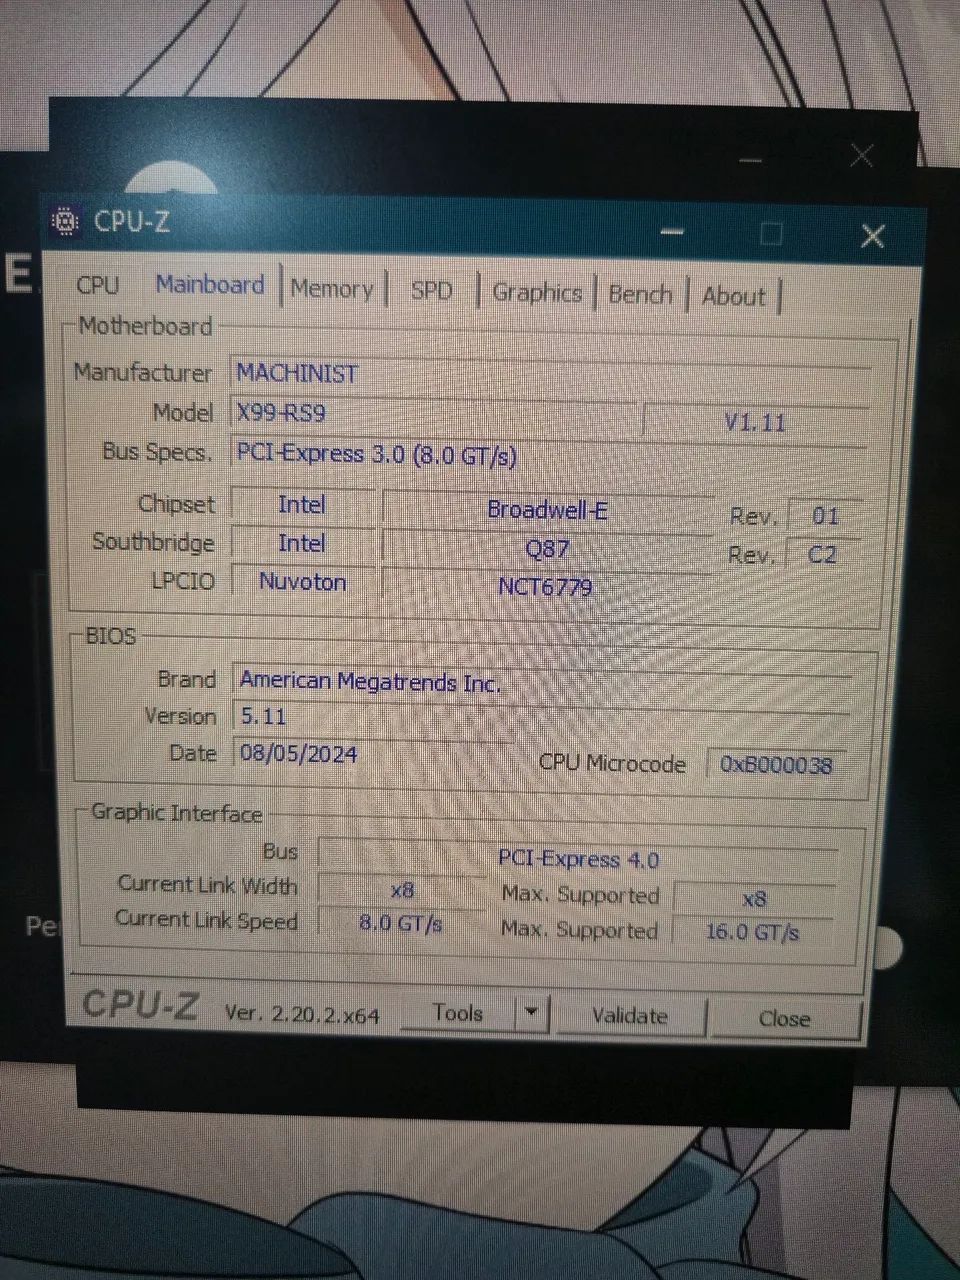Click the version text Ver. 2.20.2.x64
This screenshot has height=1280, width=960.
coord(302,1014)
